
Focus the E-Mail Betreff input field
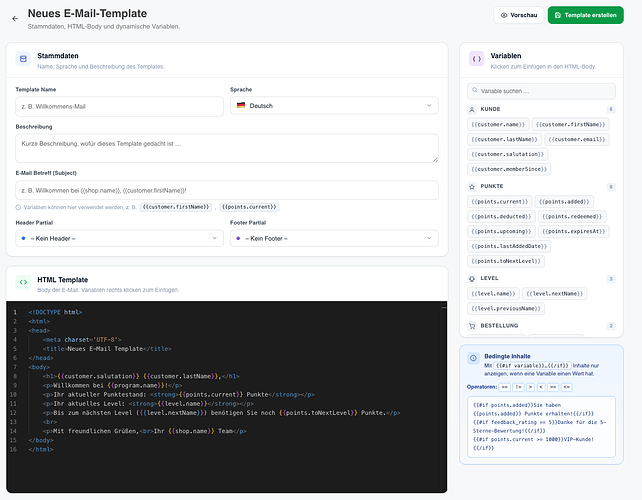[x=227, y=190]
